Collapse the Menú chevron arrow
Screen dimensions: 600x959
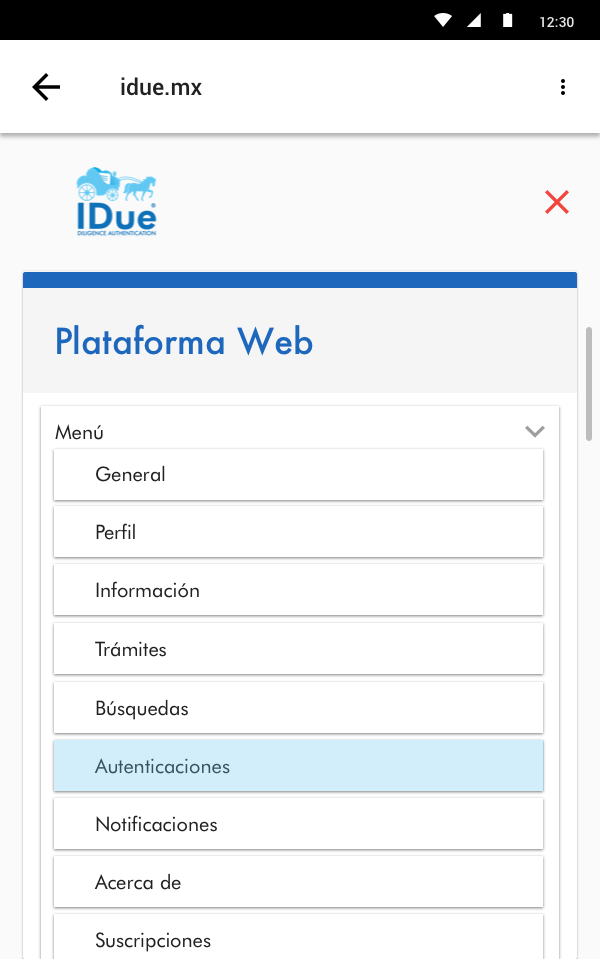point(535,431)
